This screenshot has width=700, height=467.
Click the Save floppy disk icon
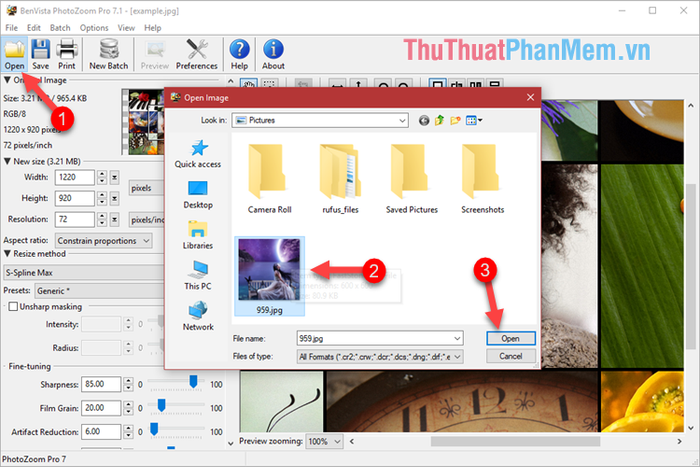pos(41,54)
